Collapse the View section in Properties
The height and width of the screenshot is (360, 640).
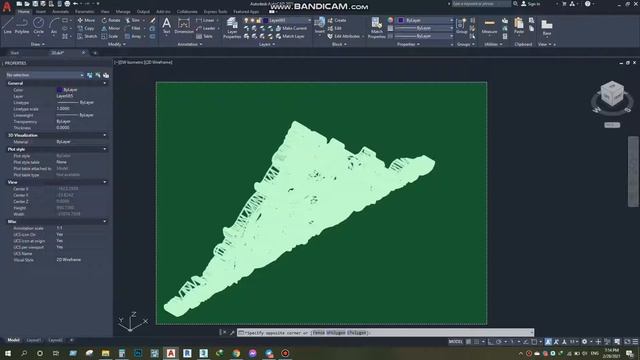pyautogui.click(x=105, y=182)
